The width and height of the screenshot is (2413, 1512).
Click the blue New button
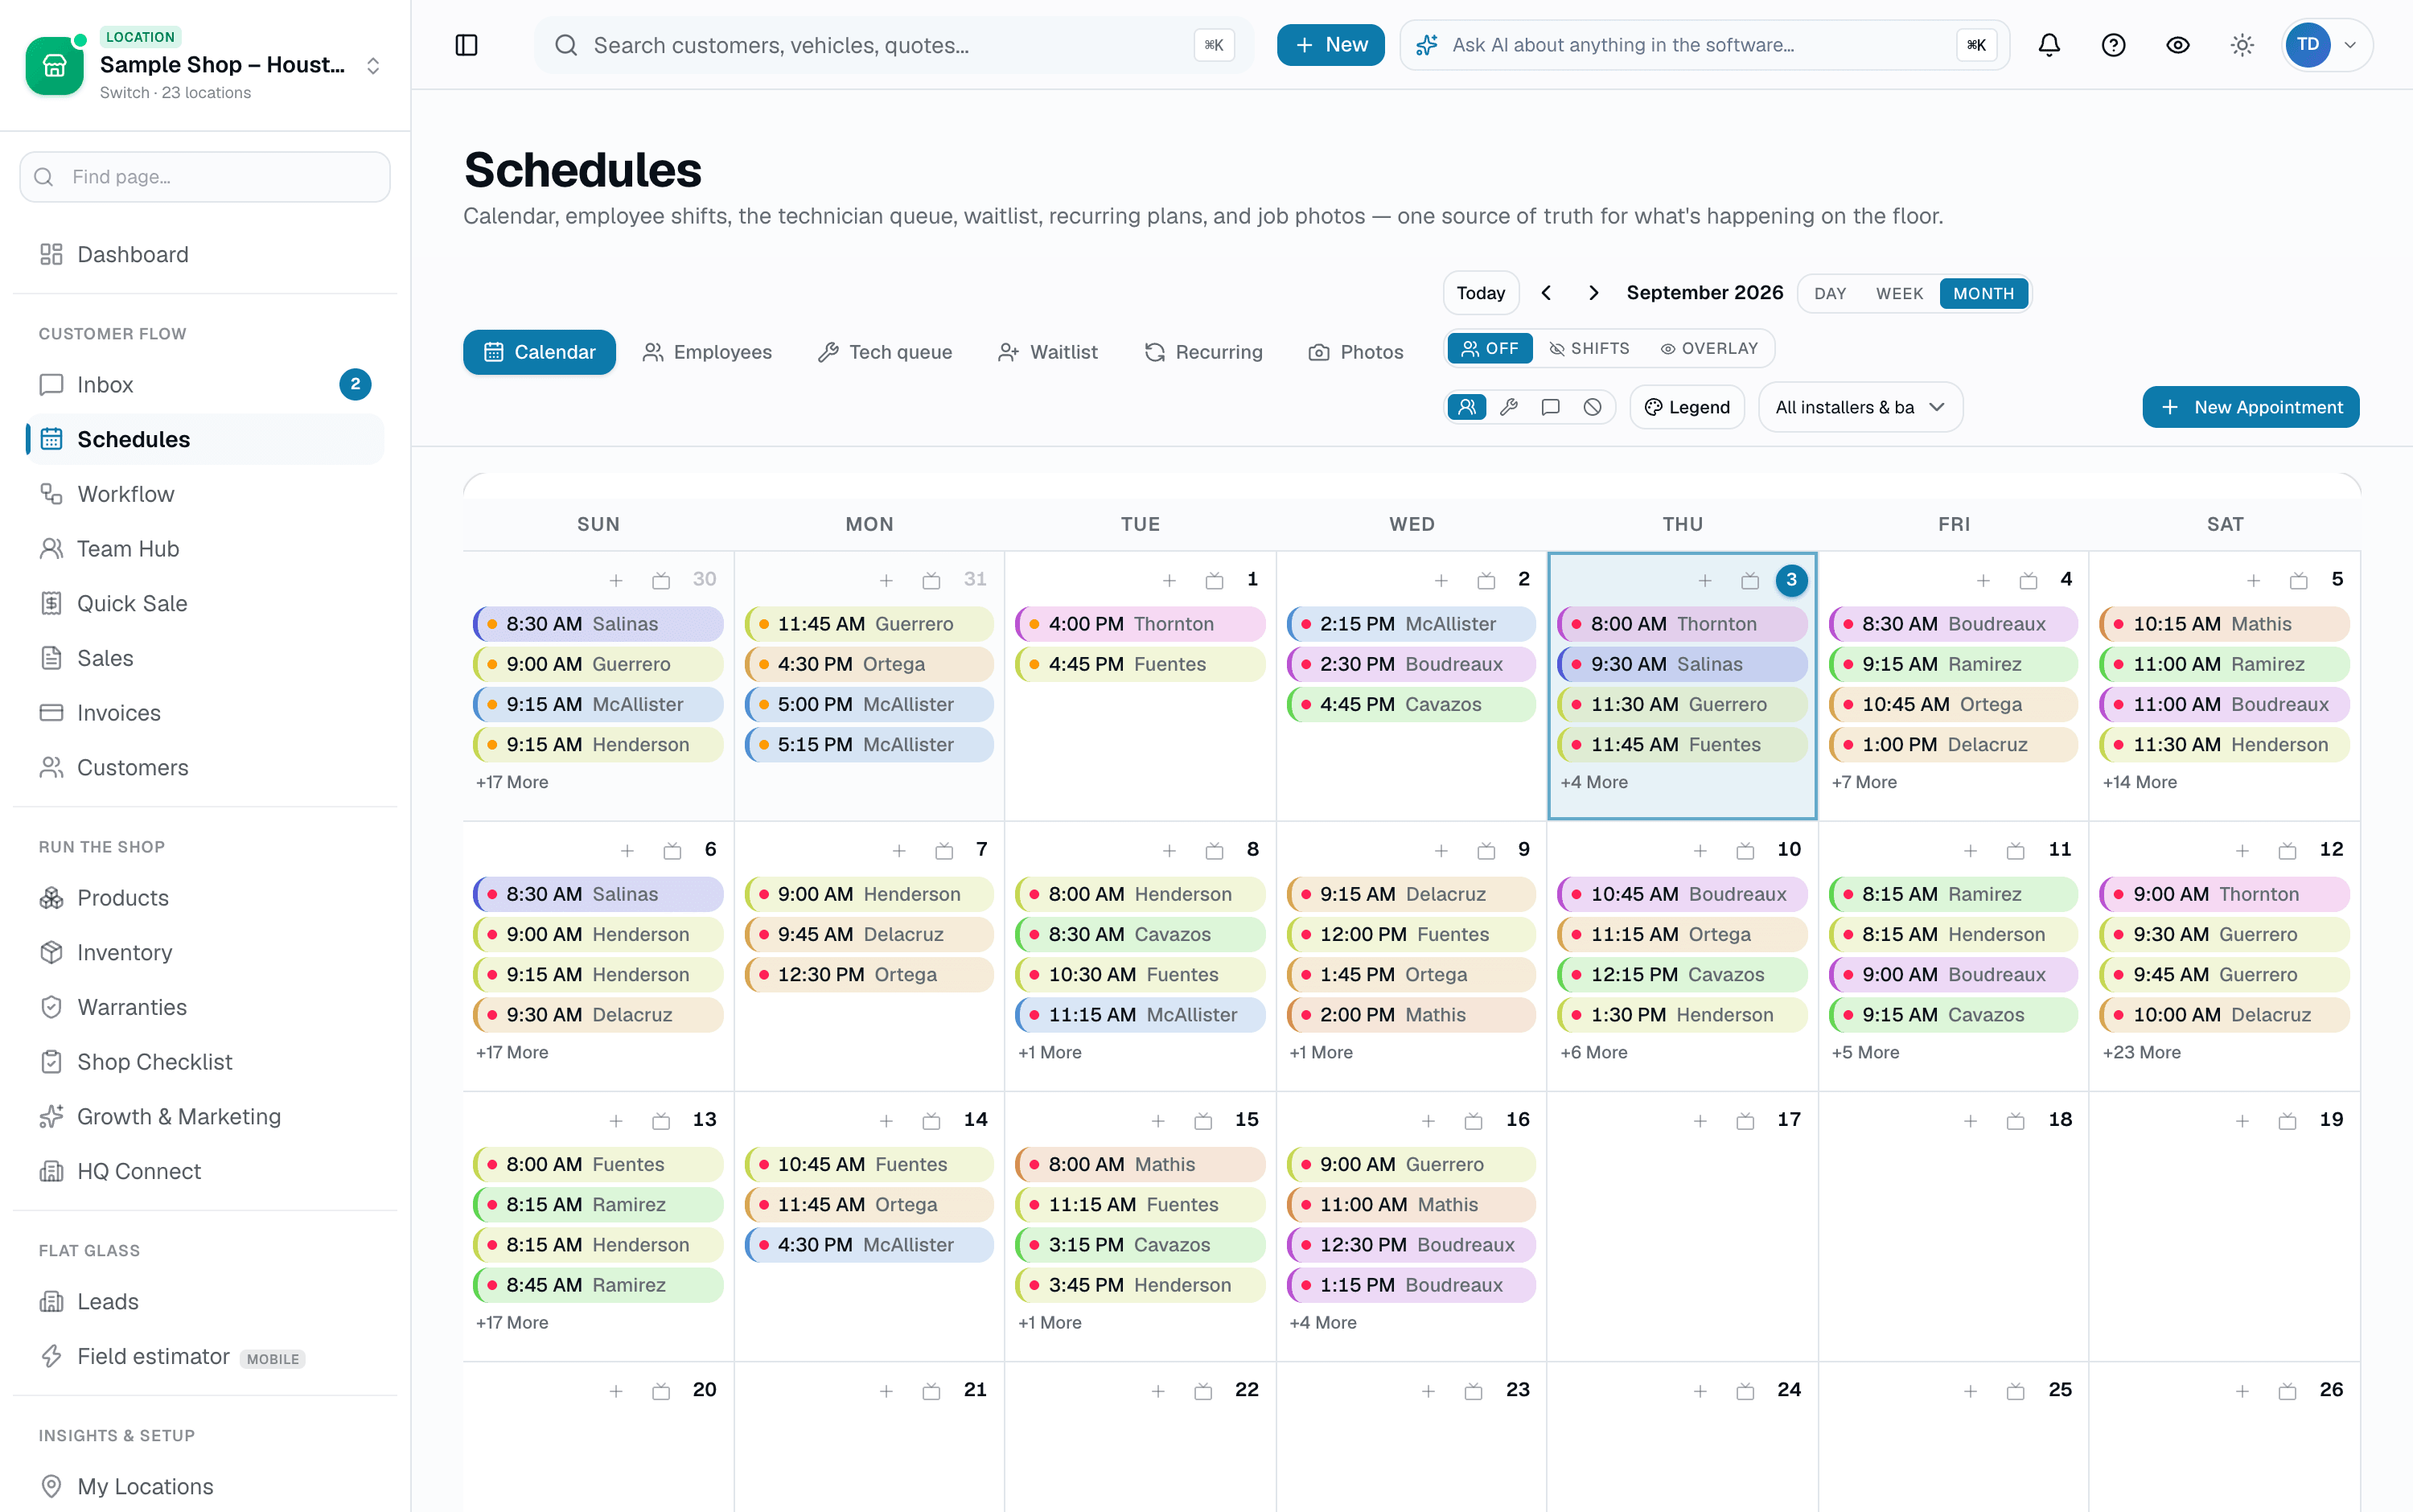pyautogui.click(x=1330, y=45)
